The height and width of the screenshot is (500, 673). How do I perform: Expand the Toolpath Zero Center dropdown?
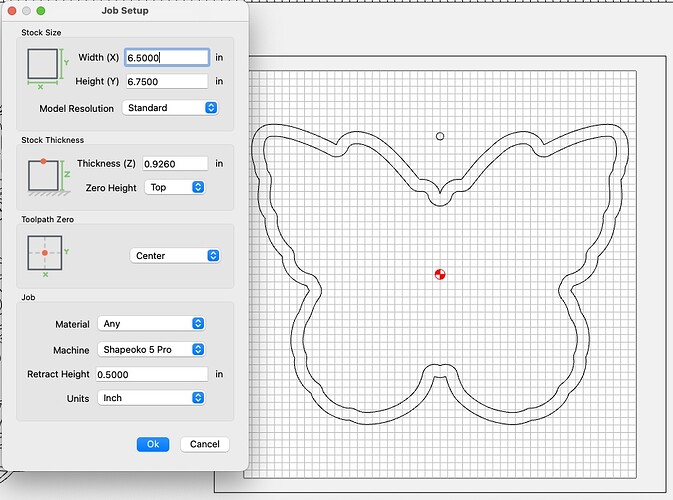click(x=175, y=256)
